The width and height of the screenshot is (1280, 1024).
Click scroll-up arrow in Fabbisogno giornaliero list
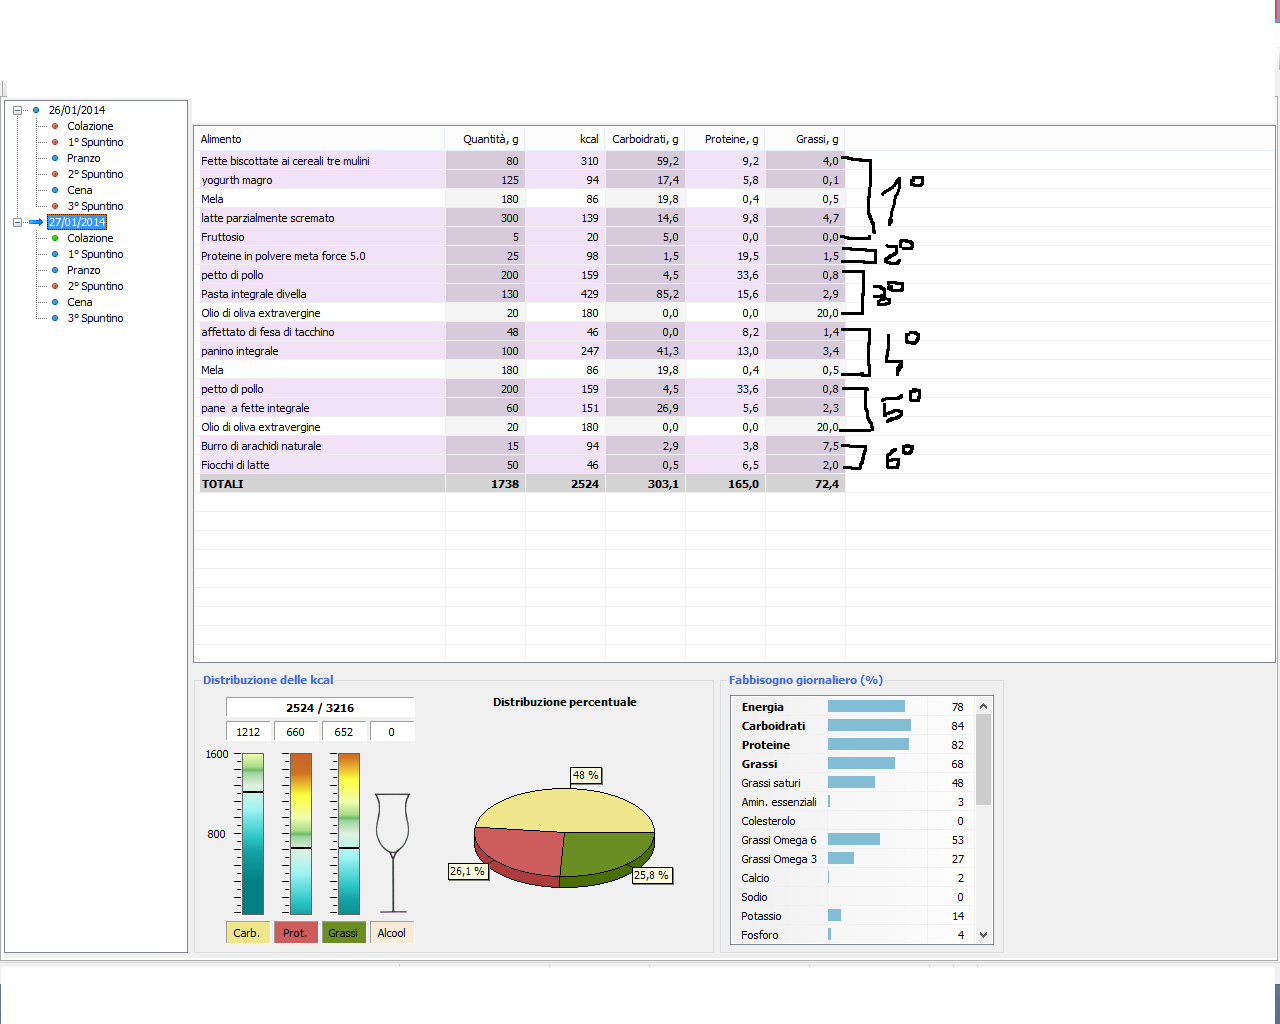point(983,707)
